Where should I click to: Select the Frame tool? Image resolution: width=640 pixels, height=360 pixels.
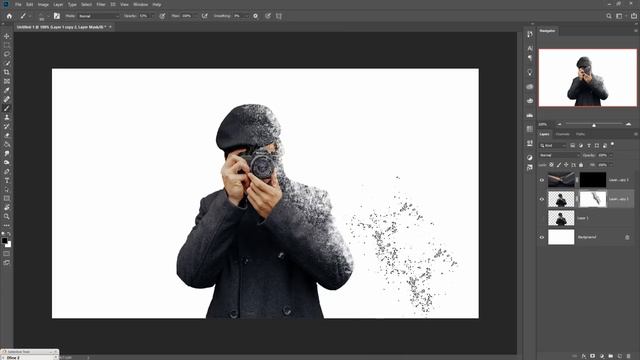[x=7, y=81]
